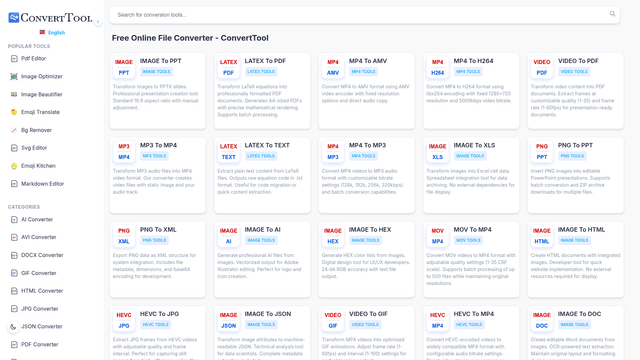
Task: Click the VIDEO GIF format icon
Action: (333, 320)
